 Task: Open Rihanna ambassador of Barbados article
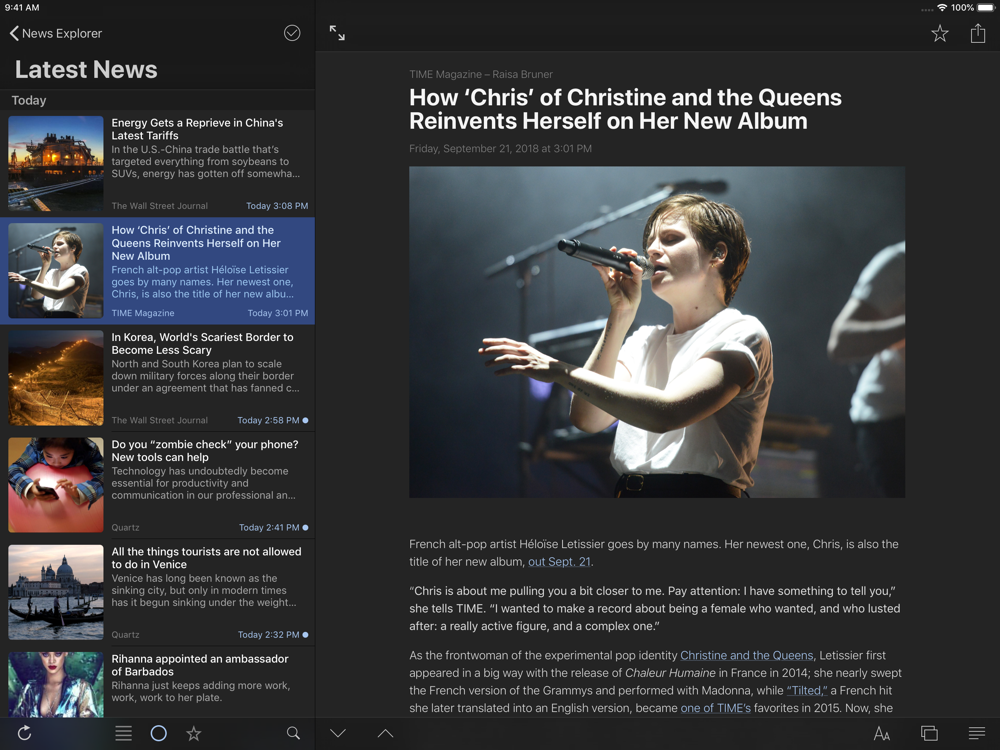(158, 682)
